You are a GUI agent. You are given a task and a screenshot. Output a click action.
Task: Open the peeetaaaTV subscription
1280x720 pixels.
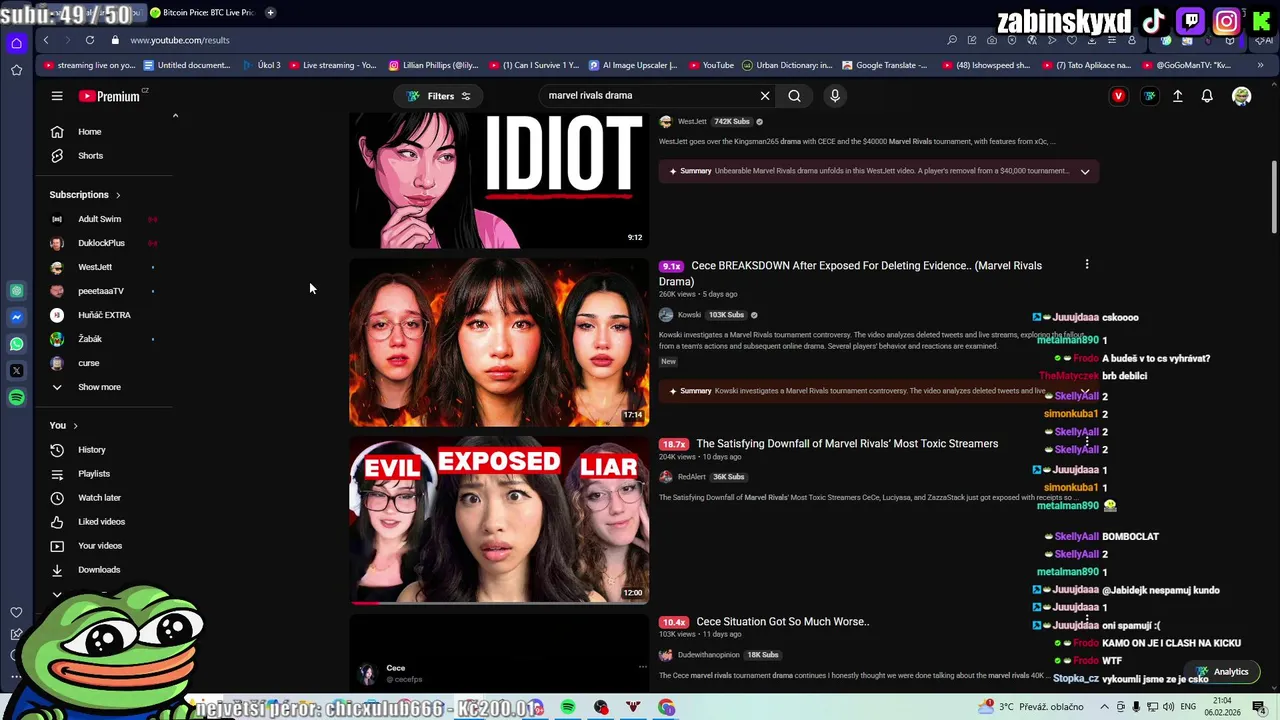101,291
